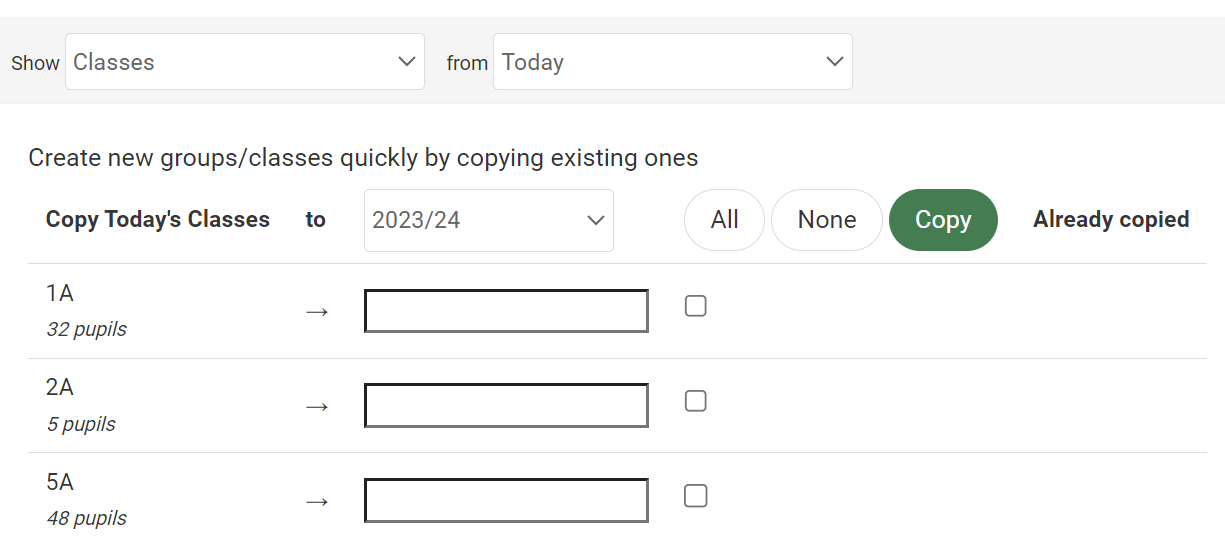
Task: Click the arrow icon beside class 1A
Action: (317, 312)
